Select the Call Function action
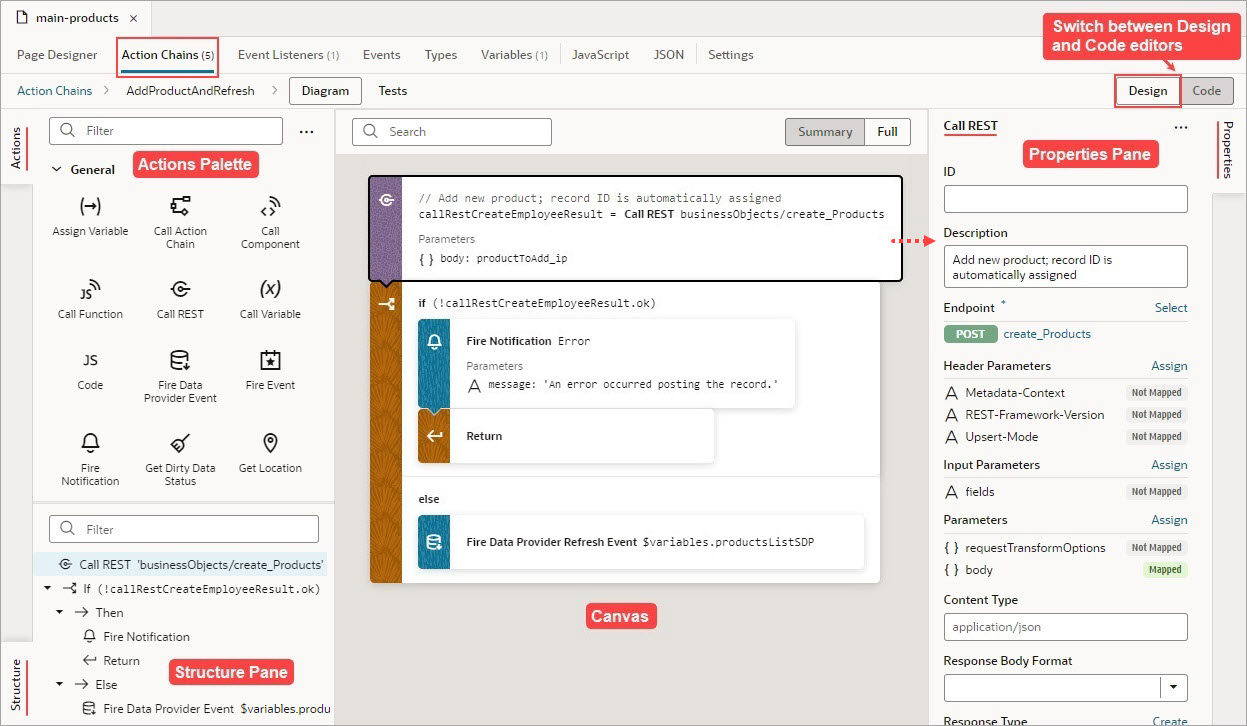 89,298
